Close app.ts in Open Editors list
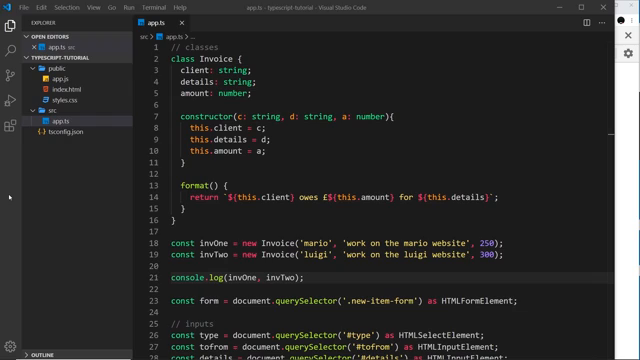640x360 pixels. 34,47
